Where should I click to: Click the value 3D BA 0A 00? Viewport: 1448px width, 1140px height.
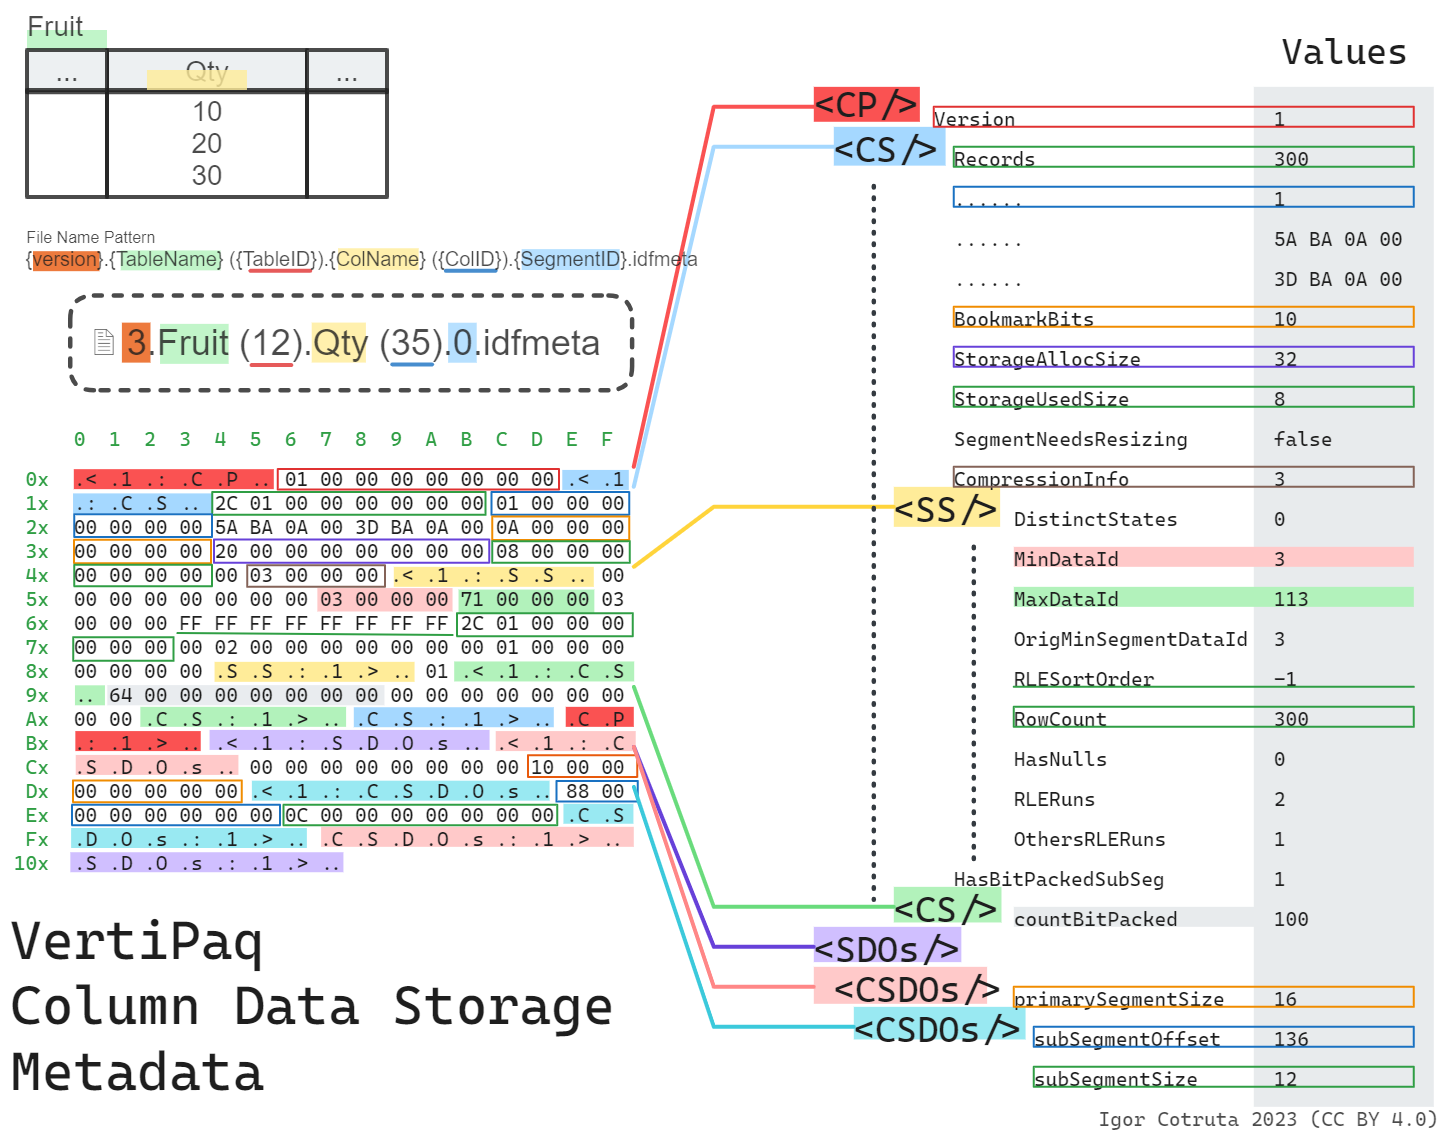pos(1338,279)
